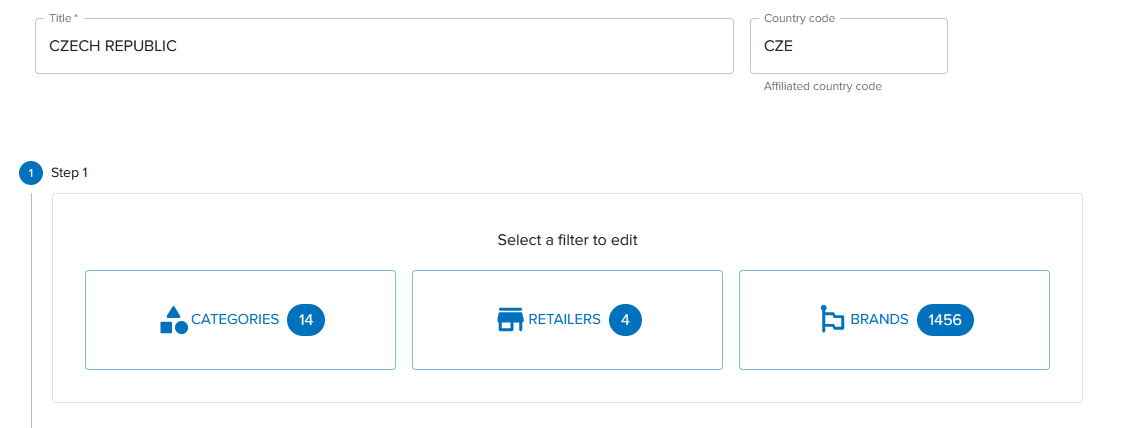Screen dimensions: 1141x428
Task: Click the BRANDS text label
Action: click(x=879, y=320)
